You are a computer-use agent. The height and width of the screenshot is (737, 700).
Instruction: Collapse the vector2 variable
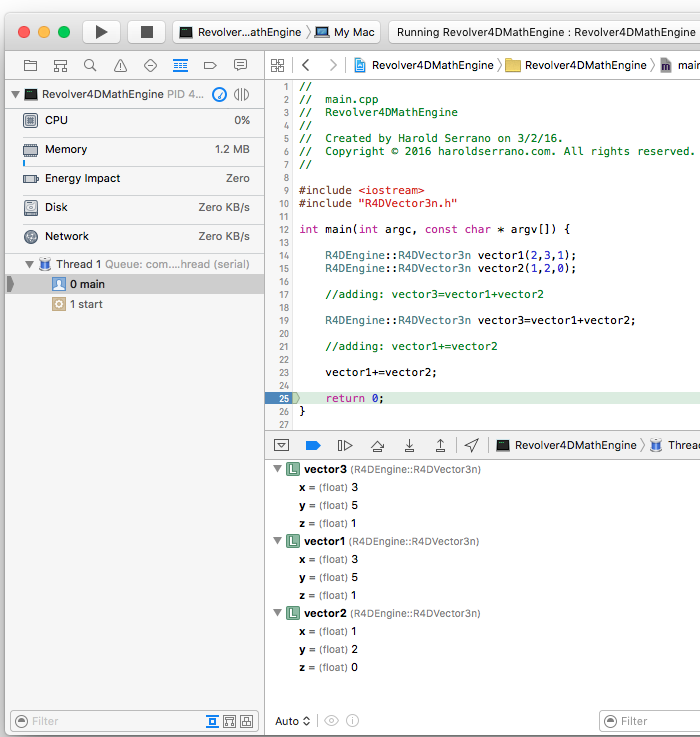(278, 612)
